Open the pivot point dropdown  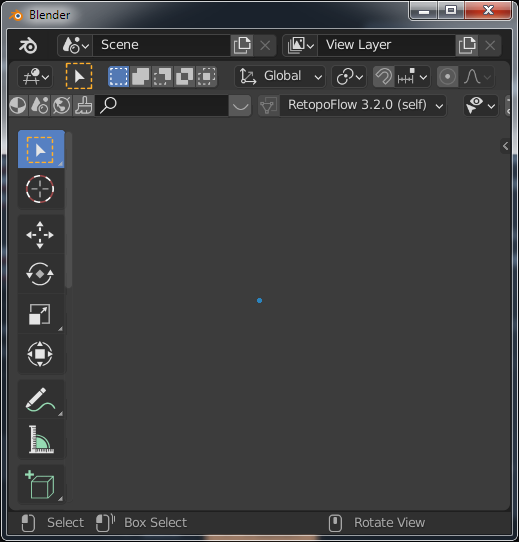pyautogui.click(x=349, y=76)
